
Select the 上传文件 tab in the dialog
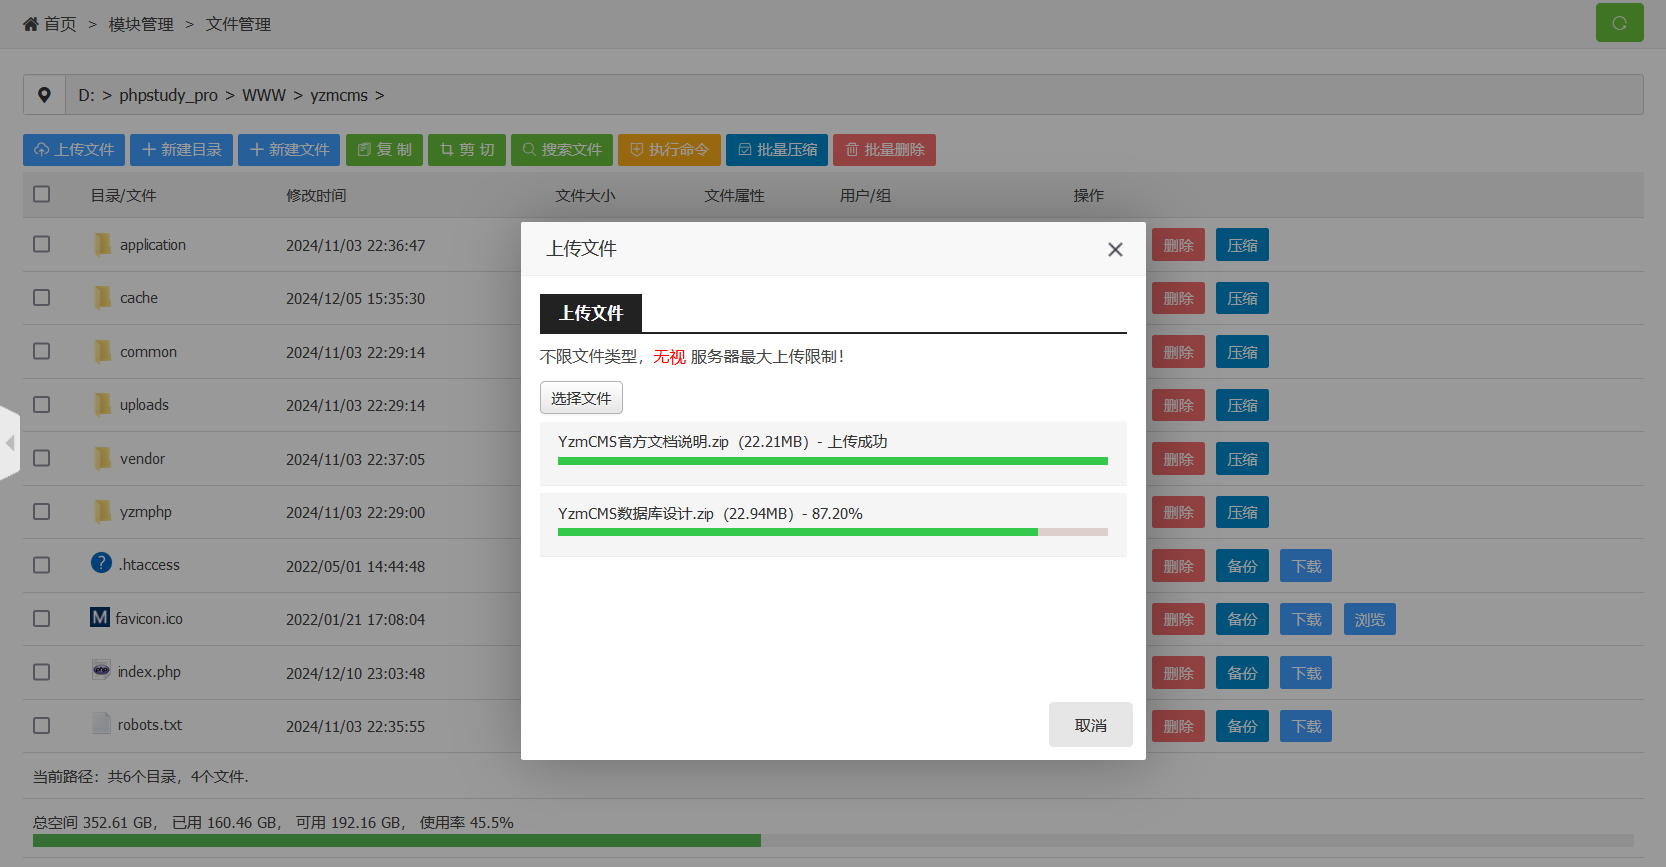coord(590,313)
